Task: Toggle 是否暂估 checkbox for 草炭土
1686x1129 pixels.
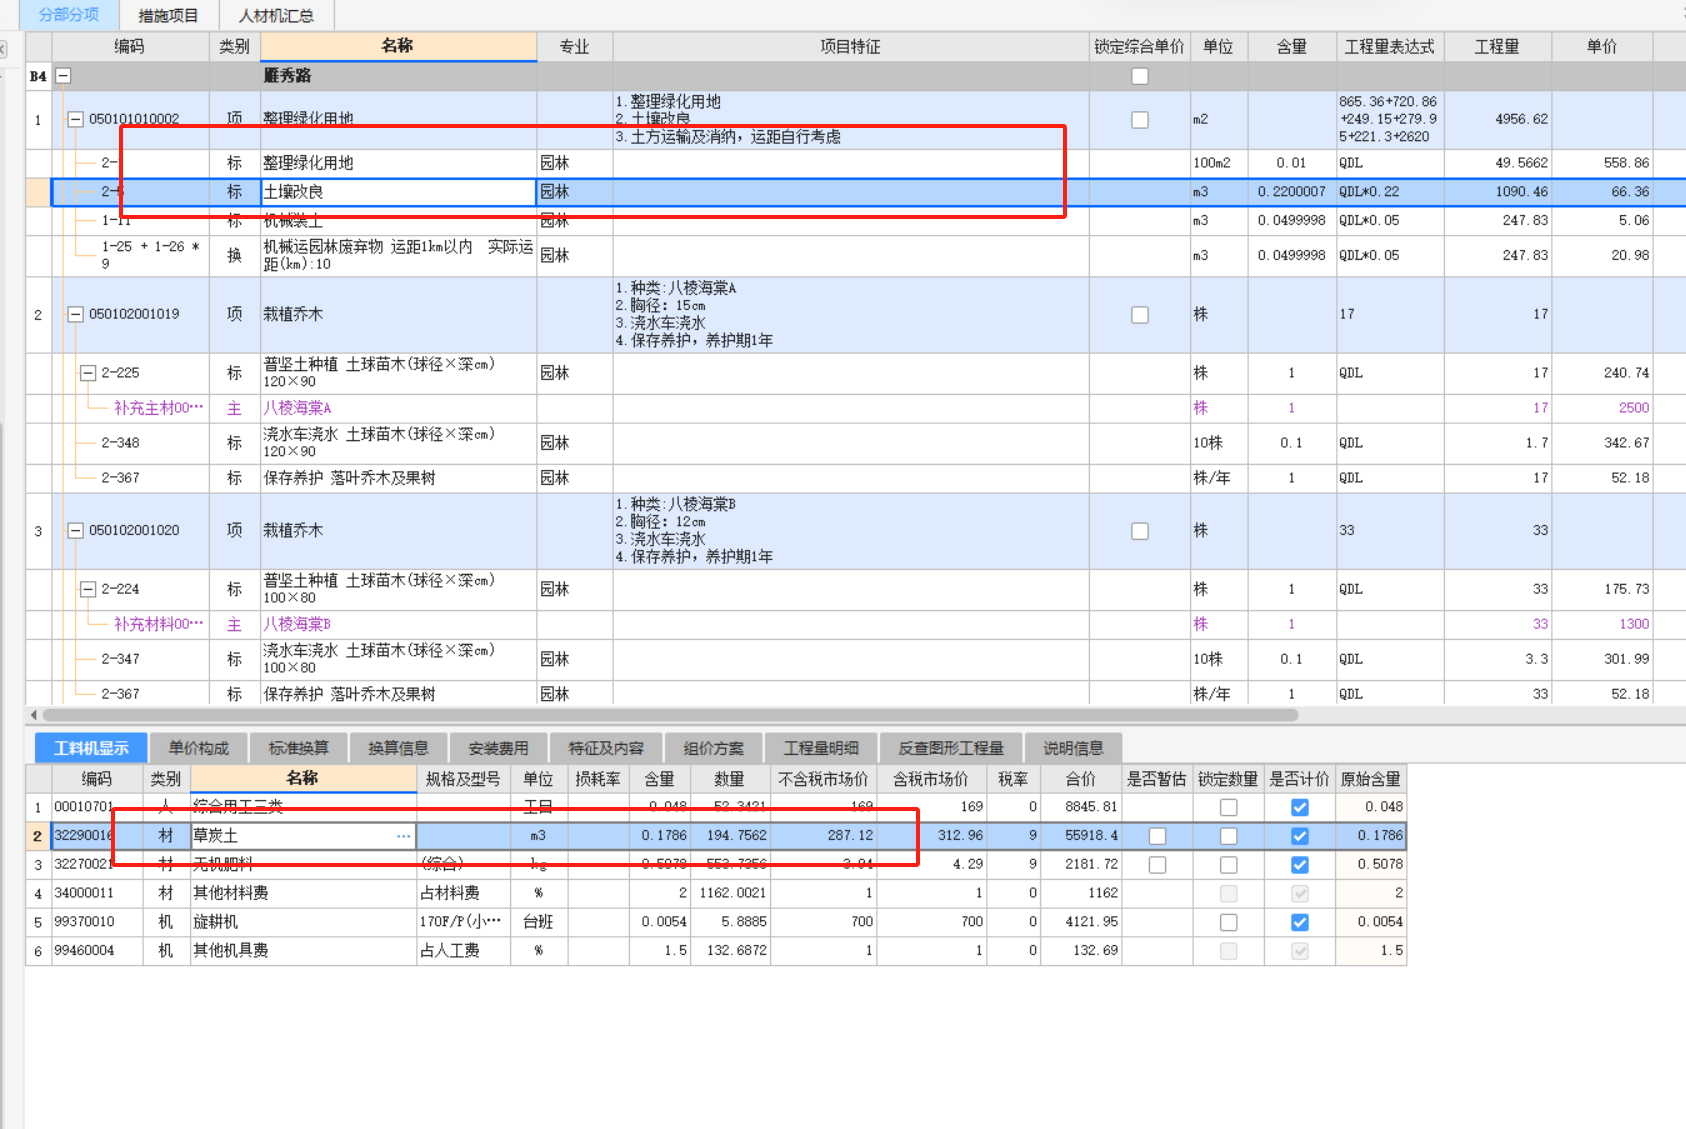Action: [x=1157, y=836]
